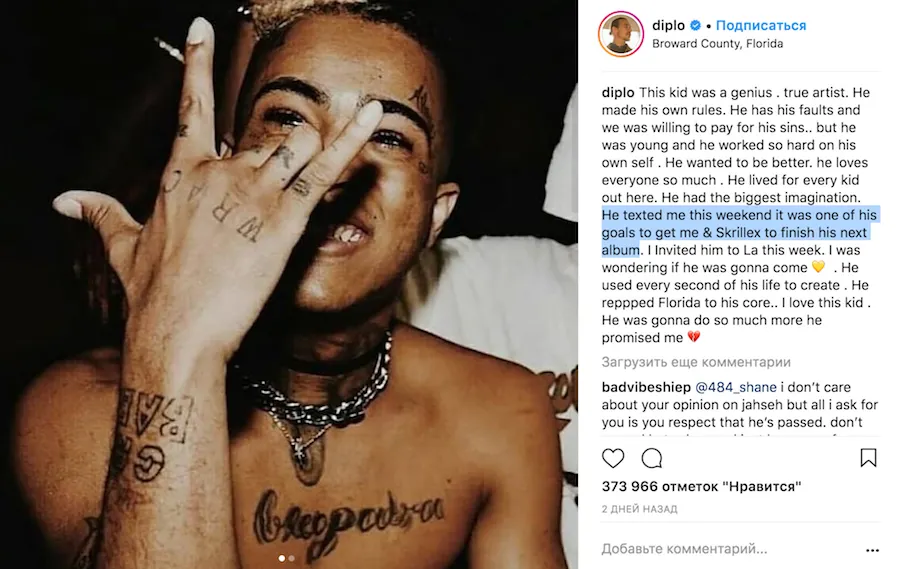Viewport: 900px width, 569px height.
Task: Open the @484_shane mention link
Action: (x=736, y=388)
